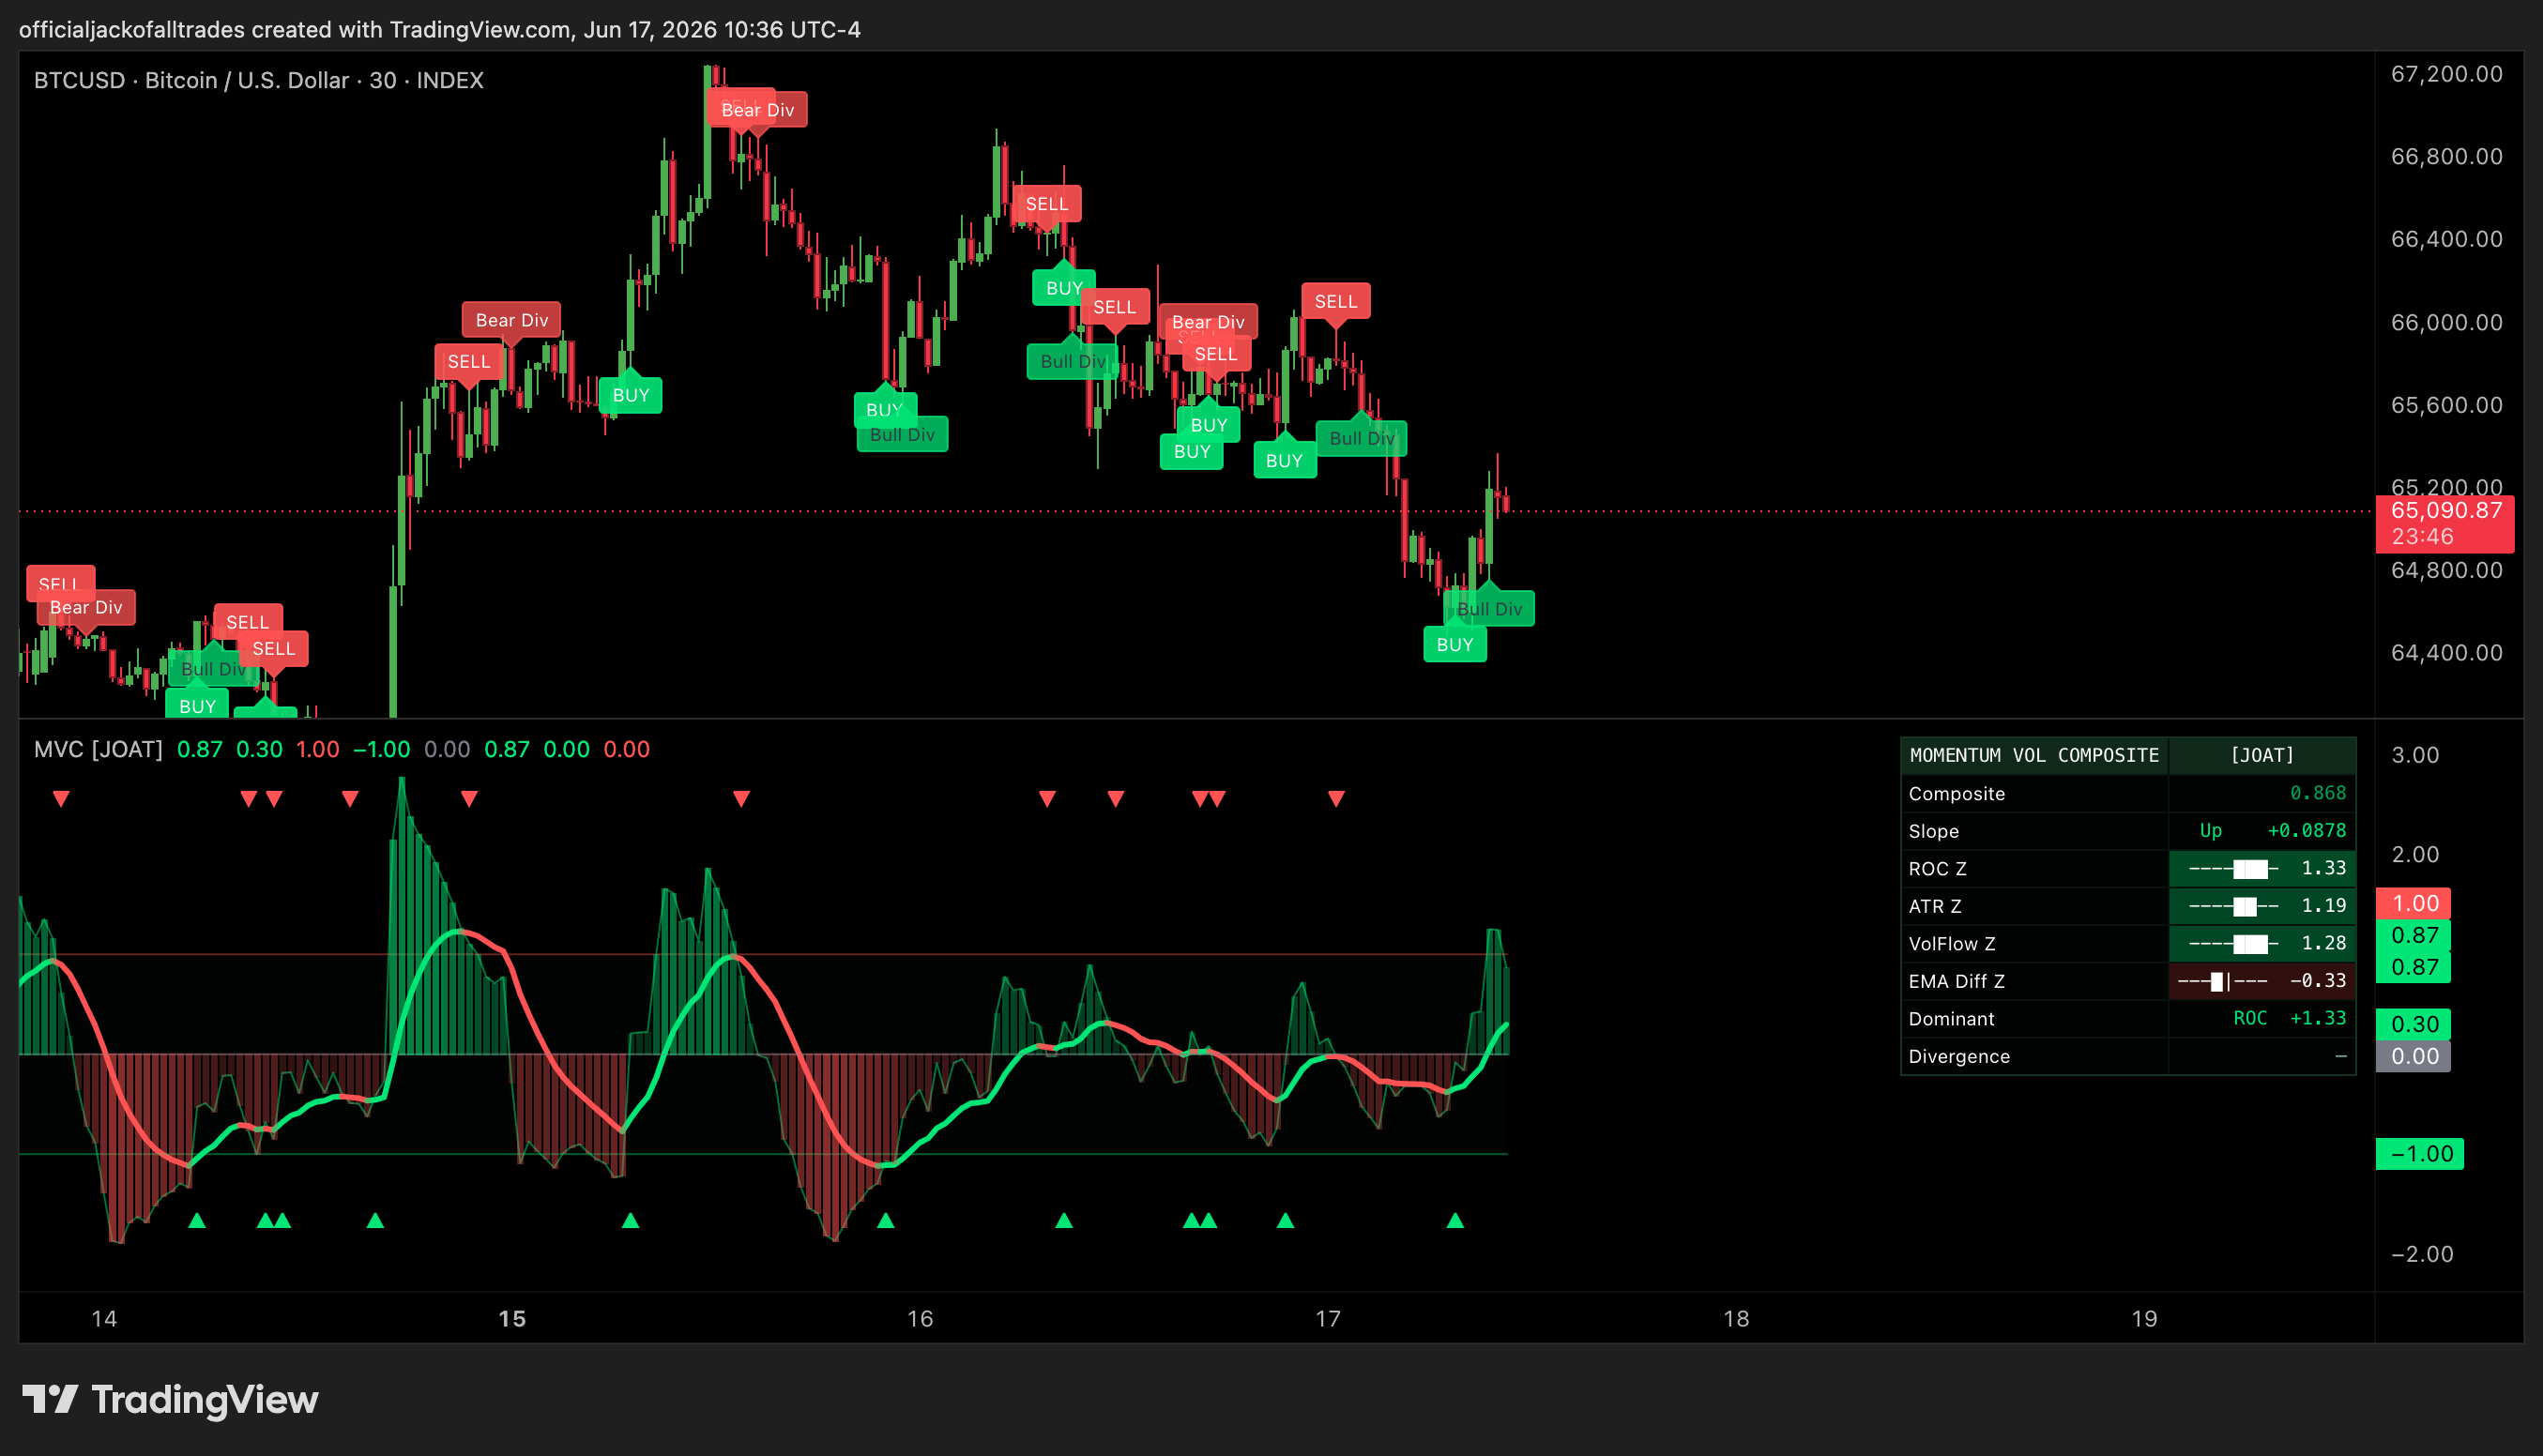Click the green 0.30 tag on the indicator scale

2414,1024
